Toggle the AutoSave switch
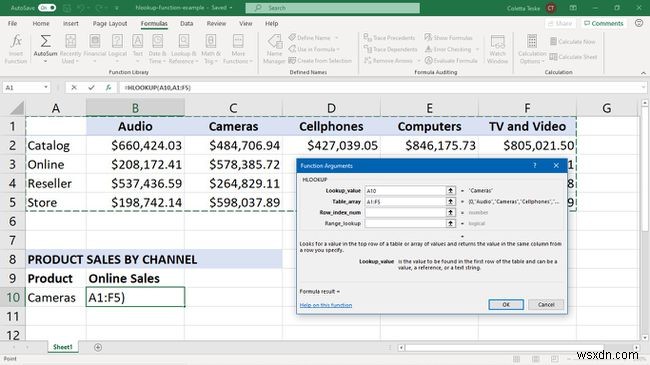 pyautogui.click(x=47, y=7)
